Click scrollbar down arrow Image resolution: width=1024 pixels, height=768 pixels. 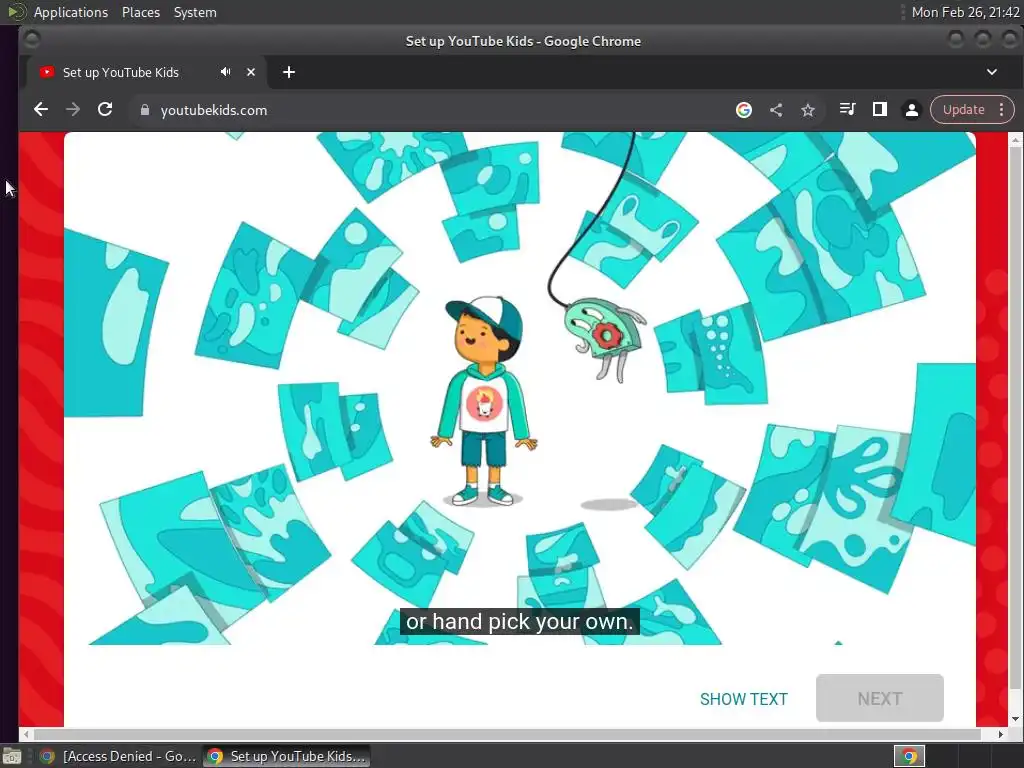point(1015,719)
